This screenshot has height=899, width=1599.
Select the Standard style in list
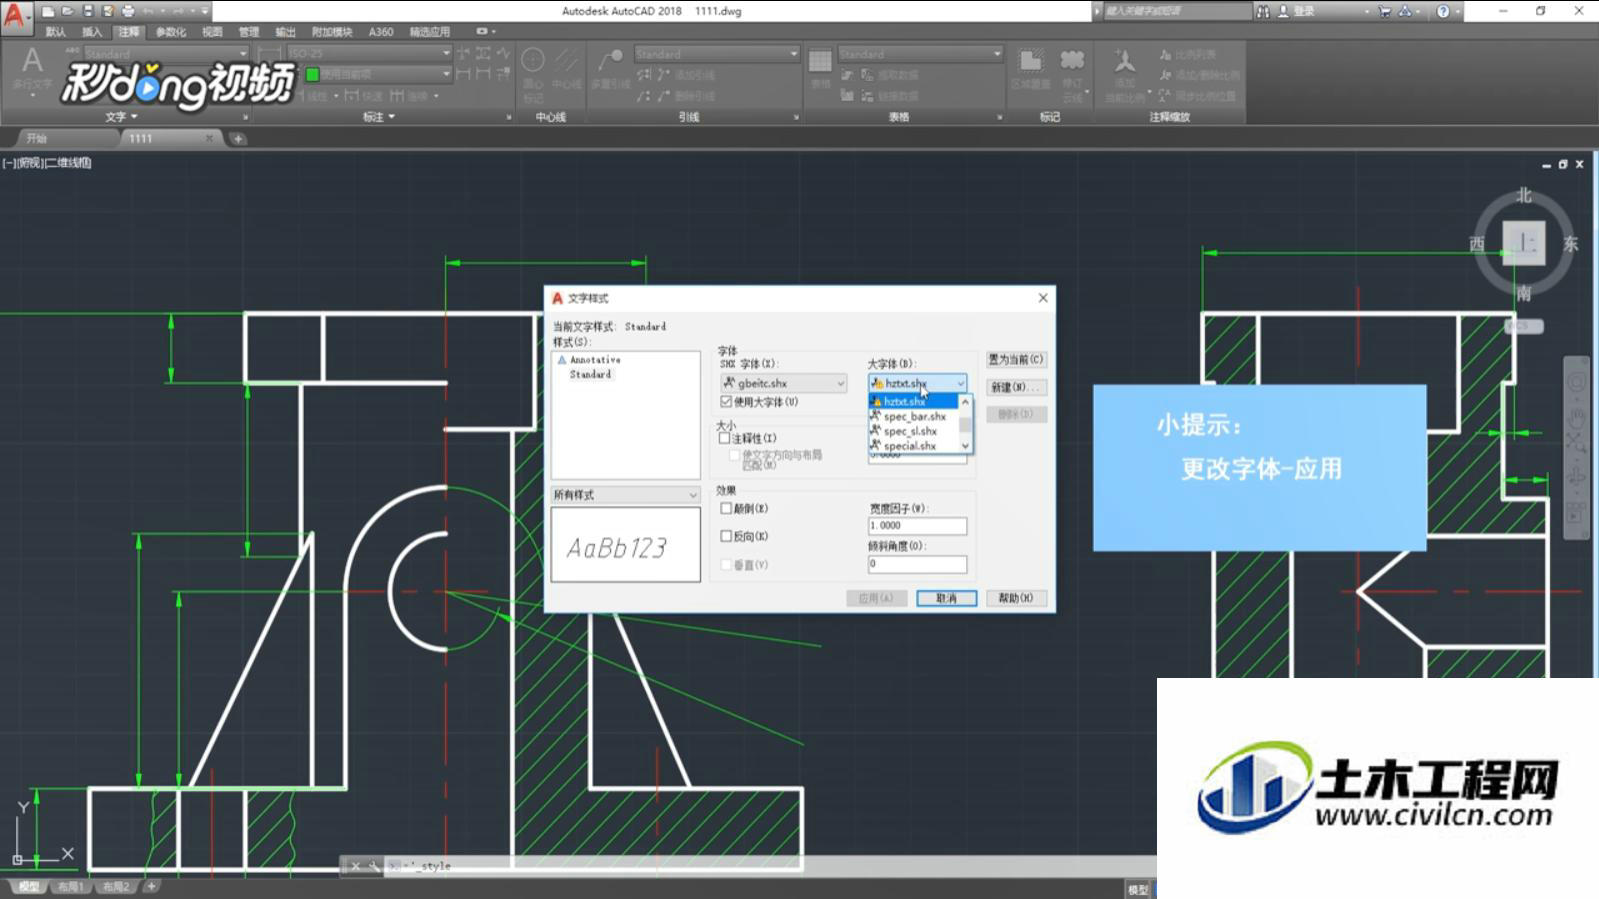coord(590,374)
